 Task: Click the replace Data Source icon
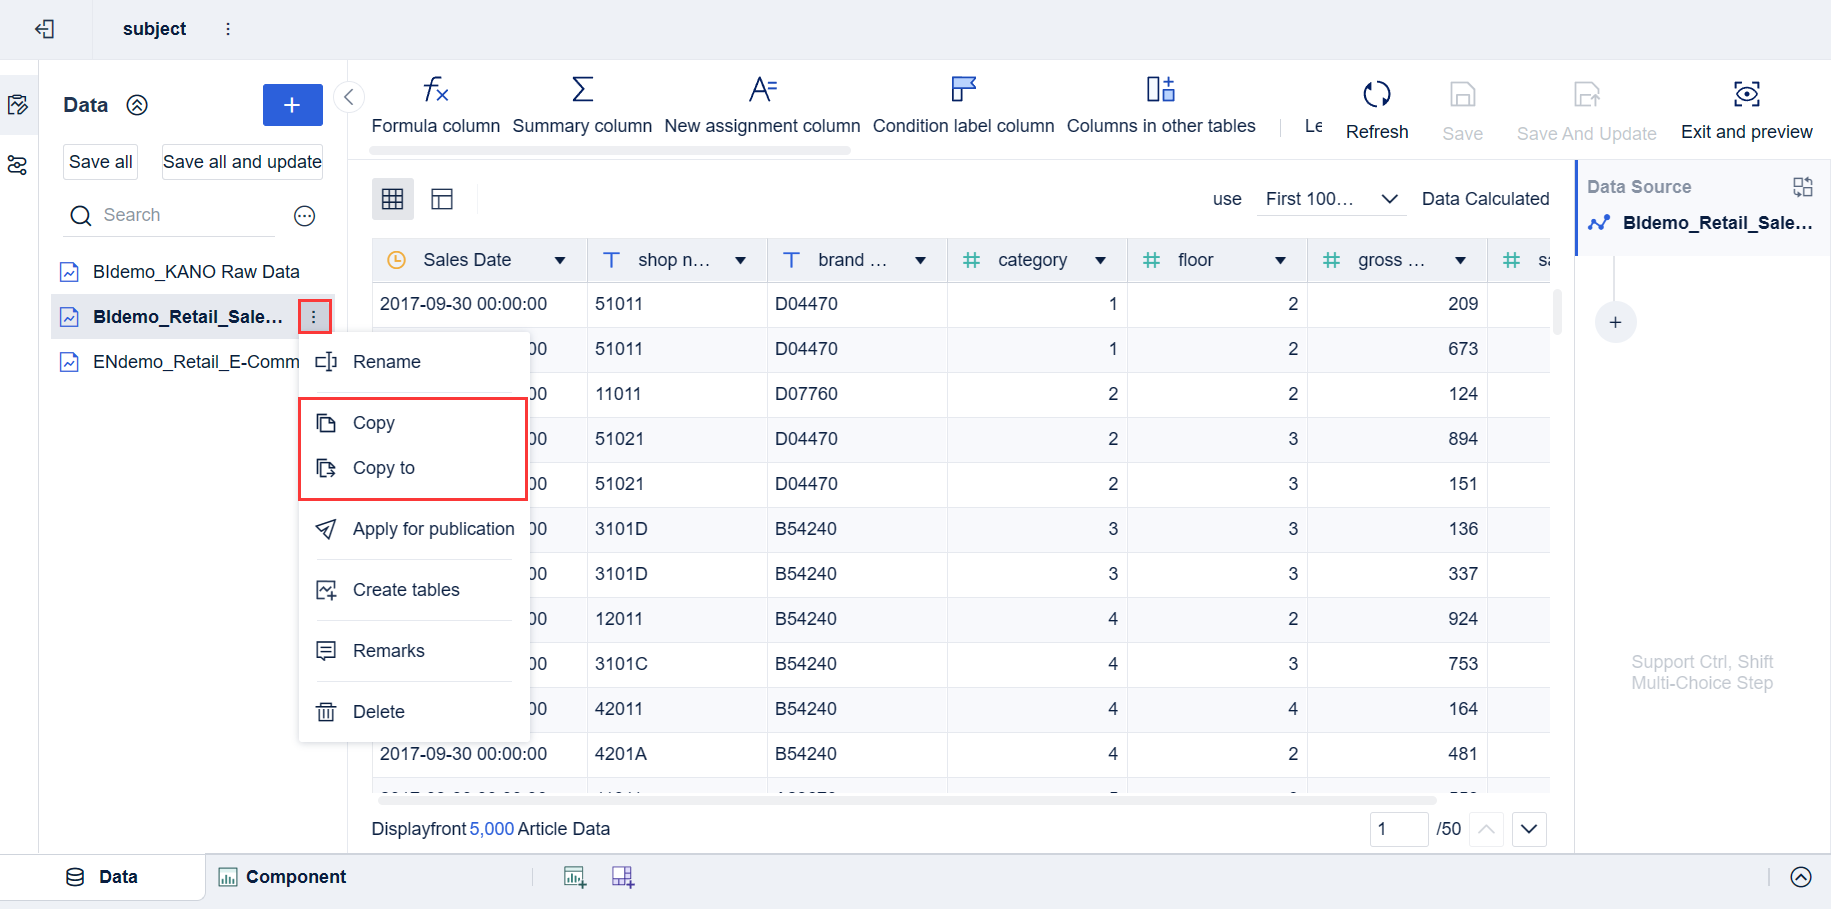[1804, 186]
